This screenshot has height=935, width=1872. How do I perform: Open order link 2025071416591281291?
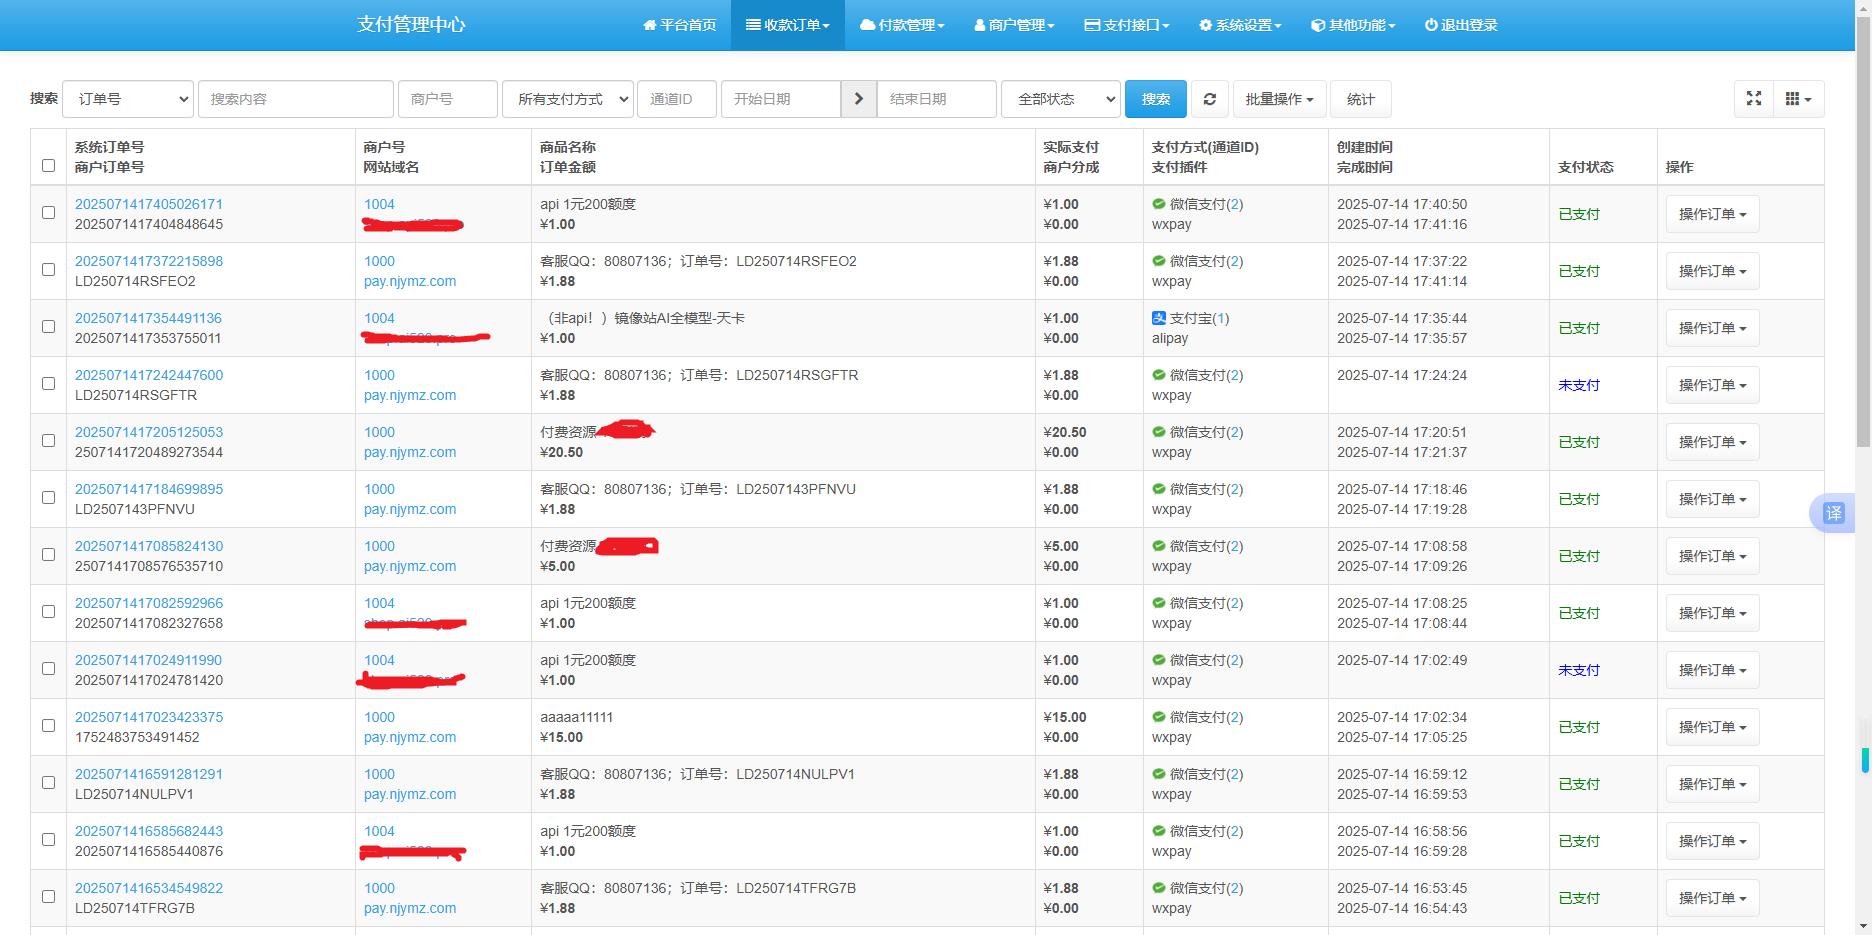[x=149, y=774]
